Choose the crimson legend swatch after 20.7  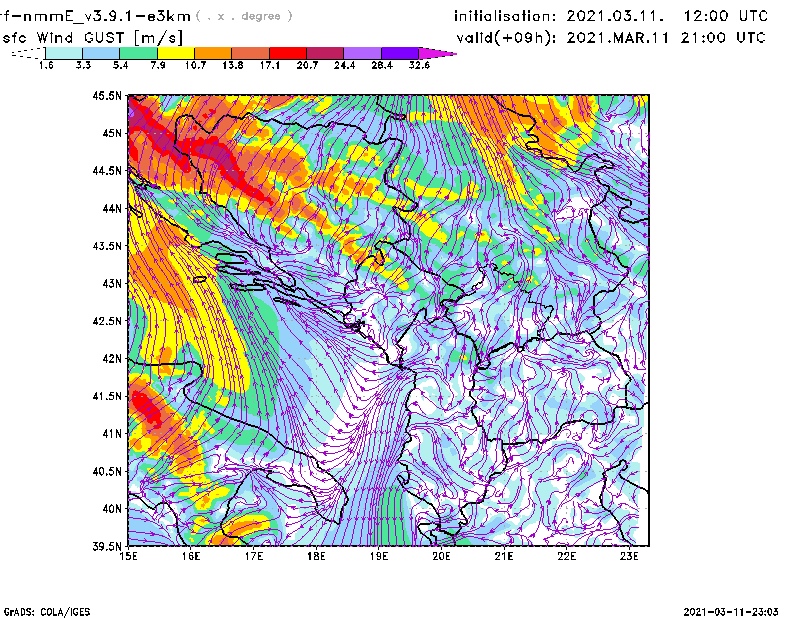(x=325, y=53)
